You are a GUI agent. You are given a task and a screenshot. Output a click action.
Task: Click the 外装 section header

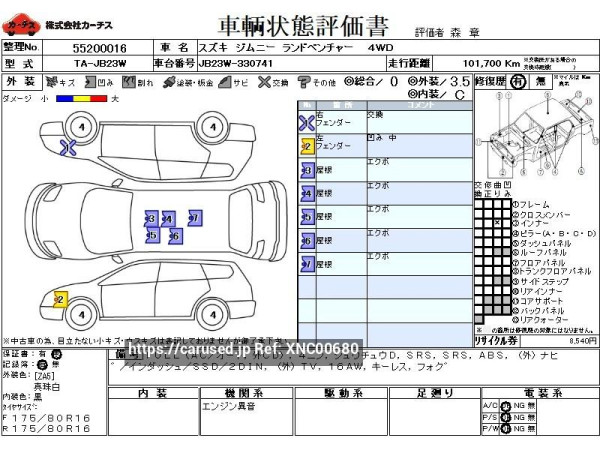(x=22, y=82)
